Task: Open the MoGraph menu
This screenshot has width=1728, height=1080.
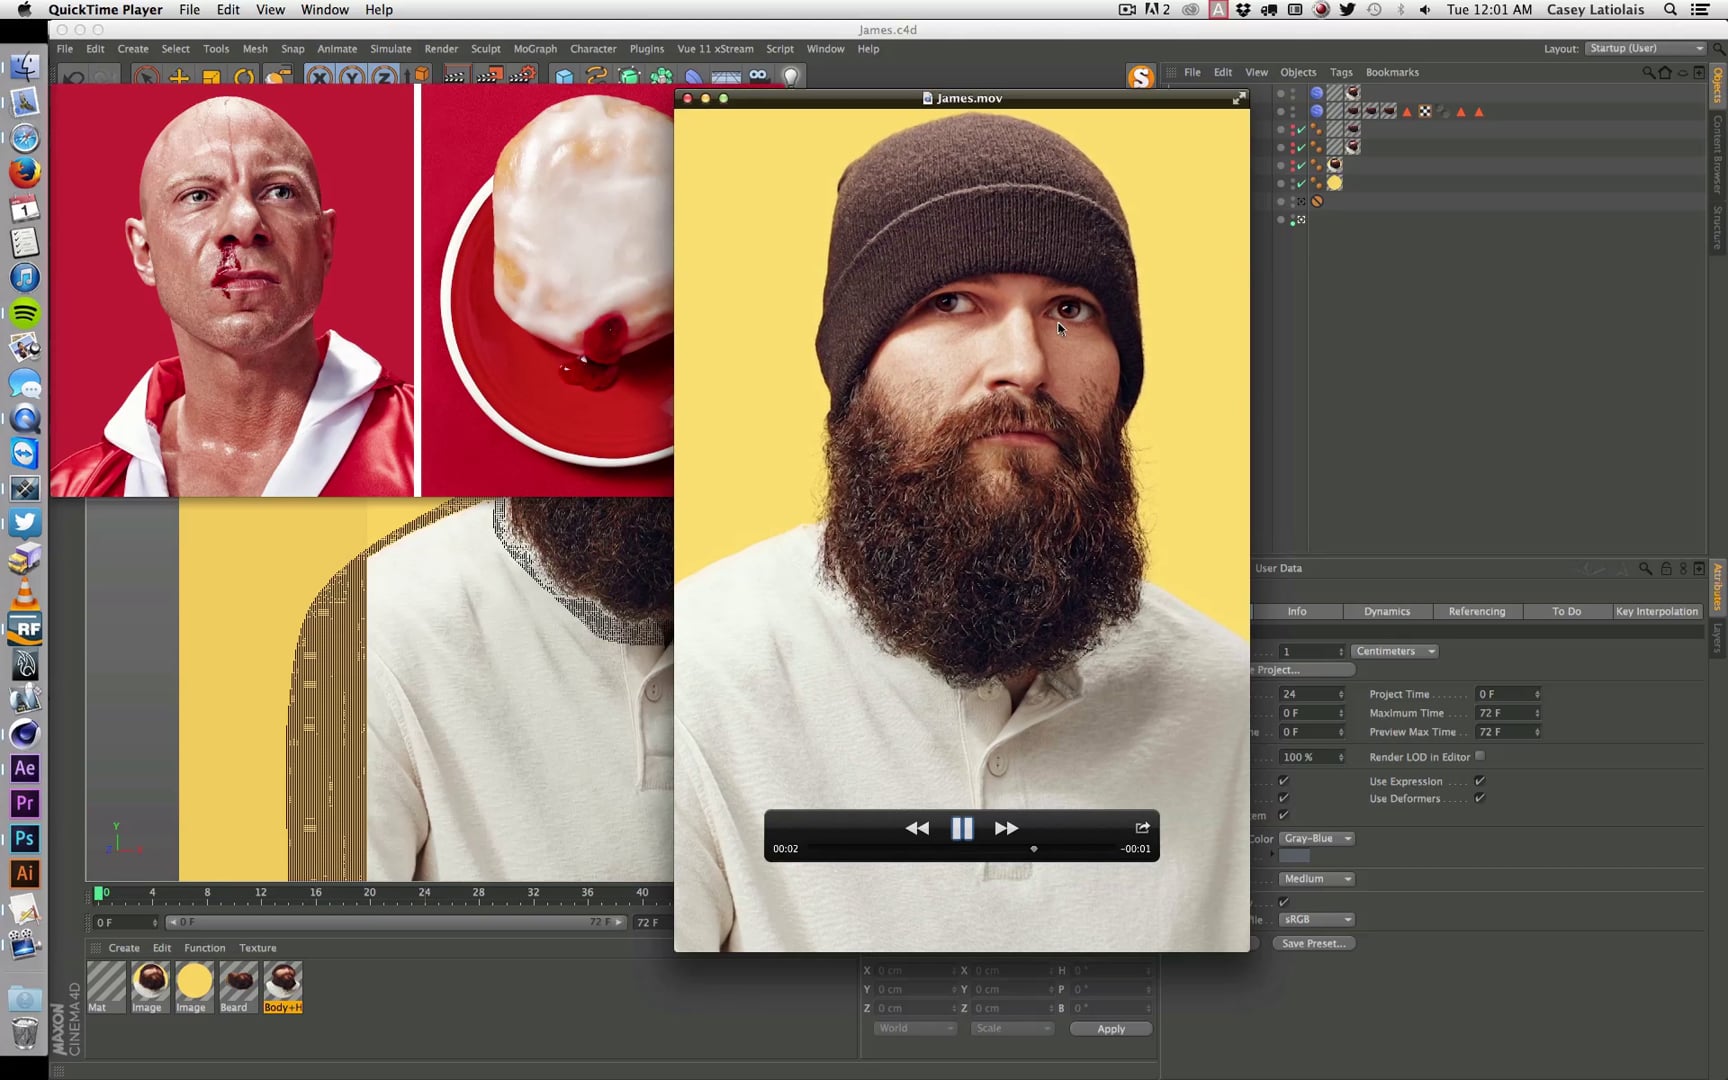Action: click(535, 48)
